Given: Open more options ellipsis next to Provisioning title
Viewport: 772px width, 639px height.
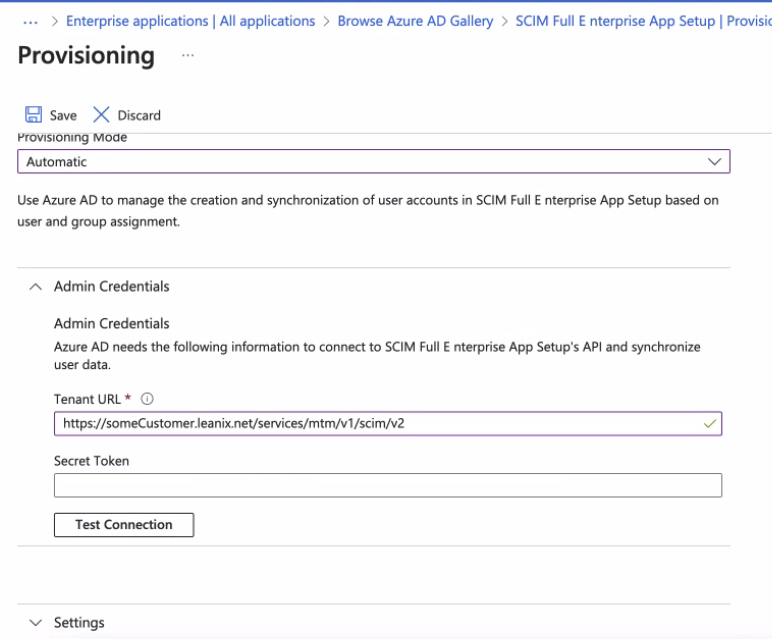Looking at the screenshot, I should tap(187, 56).
